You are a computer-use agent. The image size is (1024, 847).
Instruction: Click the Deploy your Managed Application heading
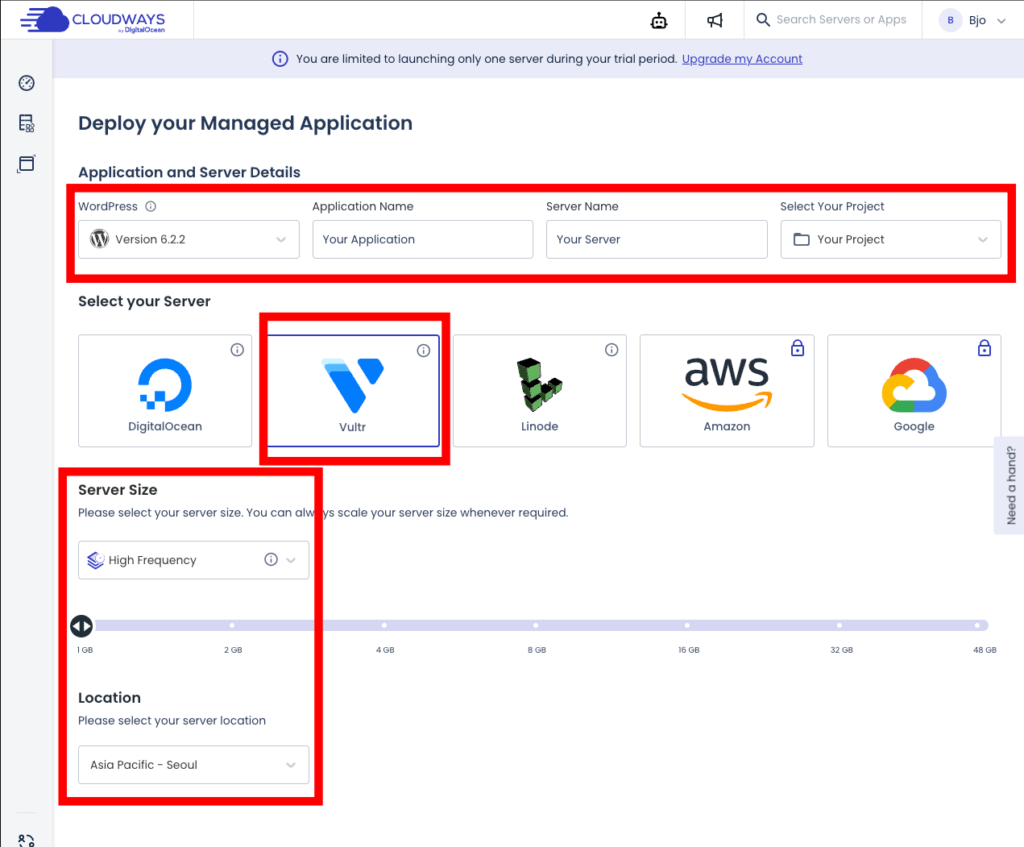tap(246, 123)
